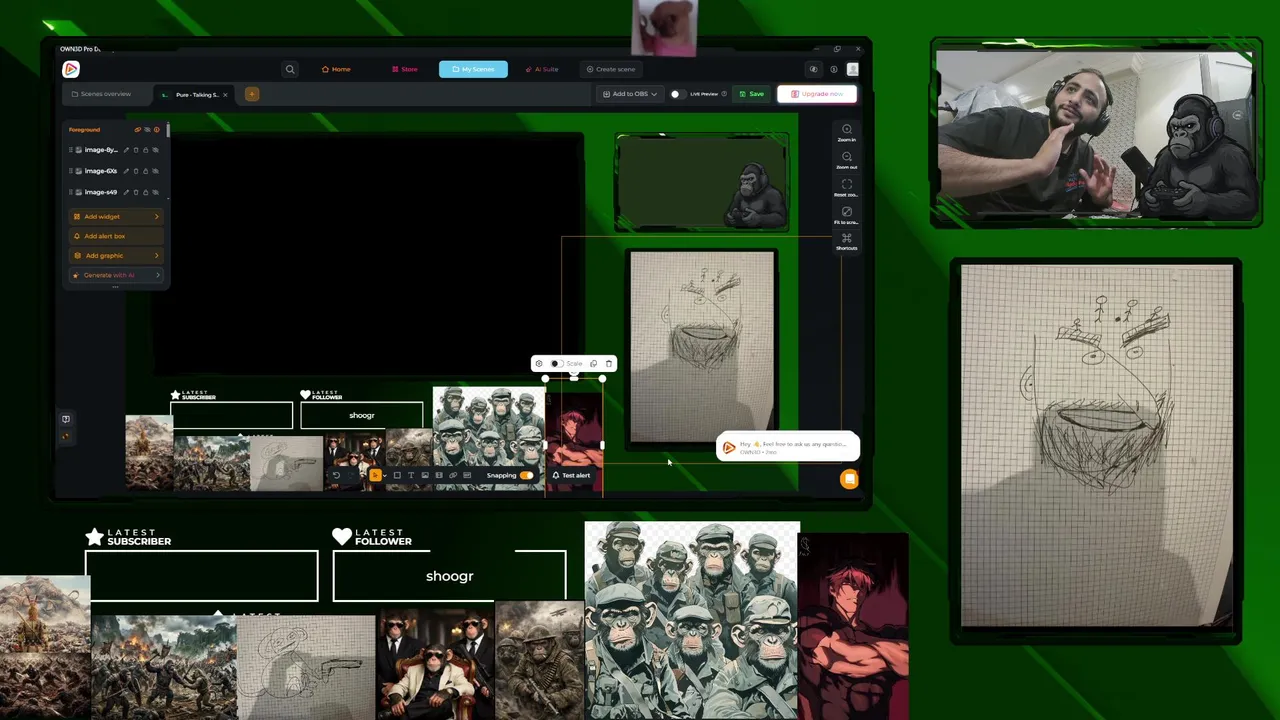Select the orange cursor select tool
The width and height of the screenshot is (1280, 720).
pos(375,475)
